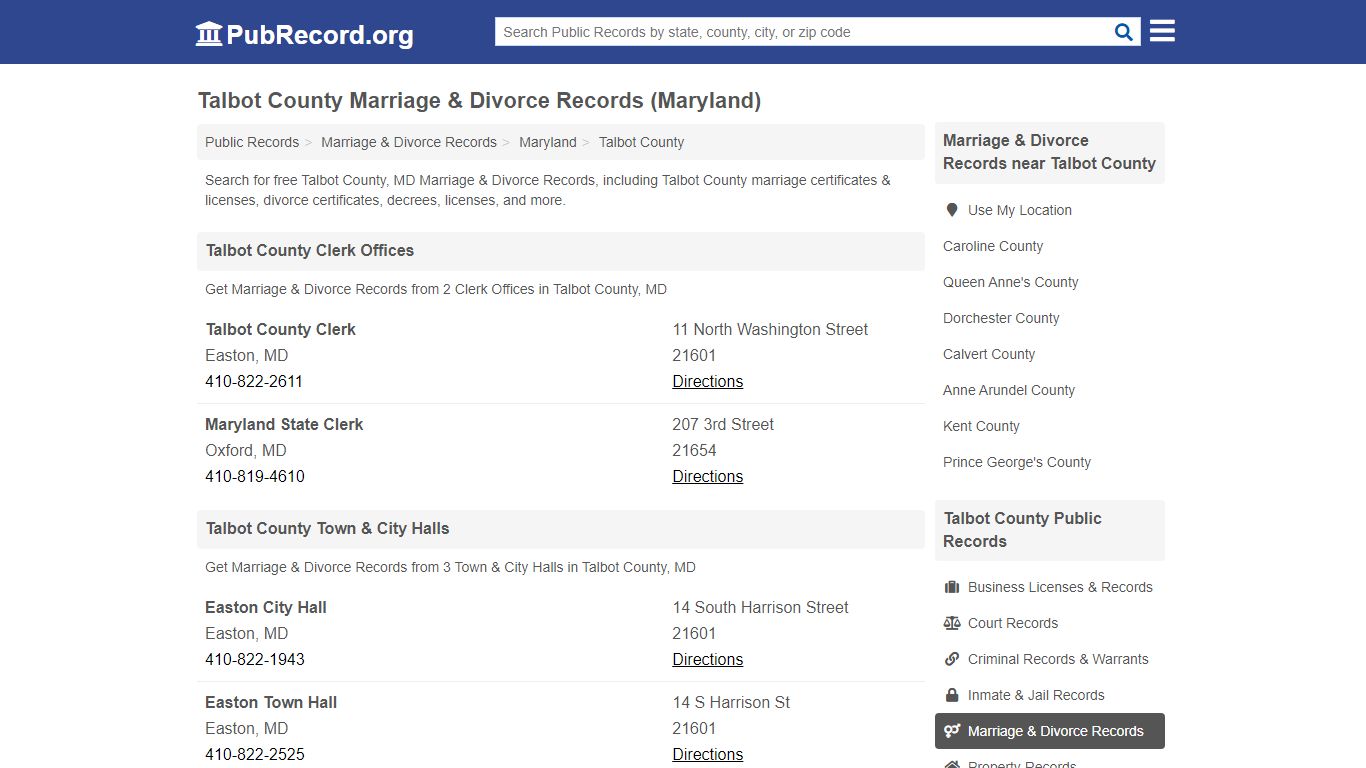The height and width of the screenshot is (768, 1366).
Task: Click the search magnifier icon
Action: [x=1124, y=32]
